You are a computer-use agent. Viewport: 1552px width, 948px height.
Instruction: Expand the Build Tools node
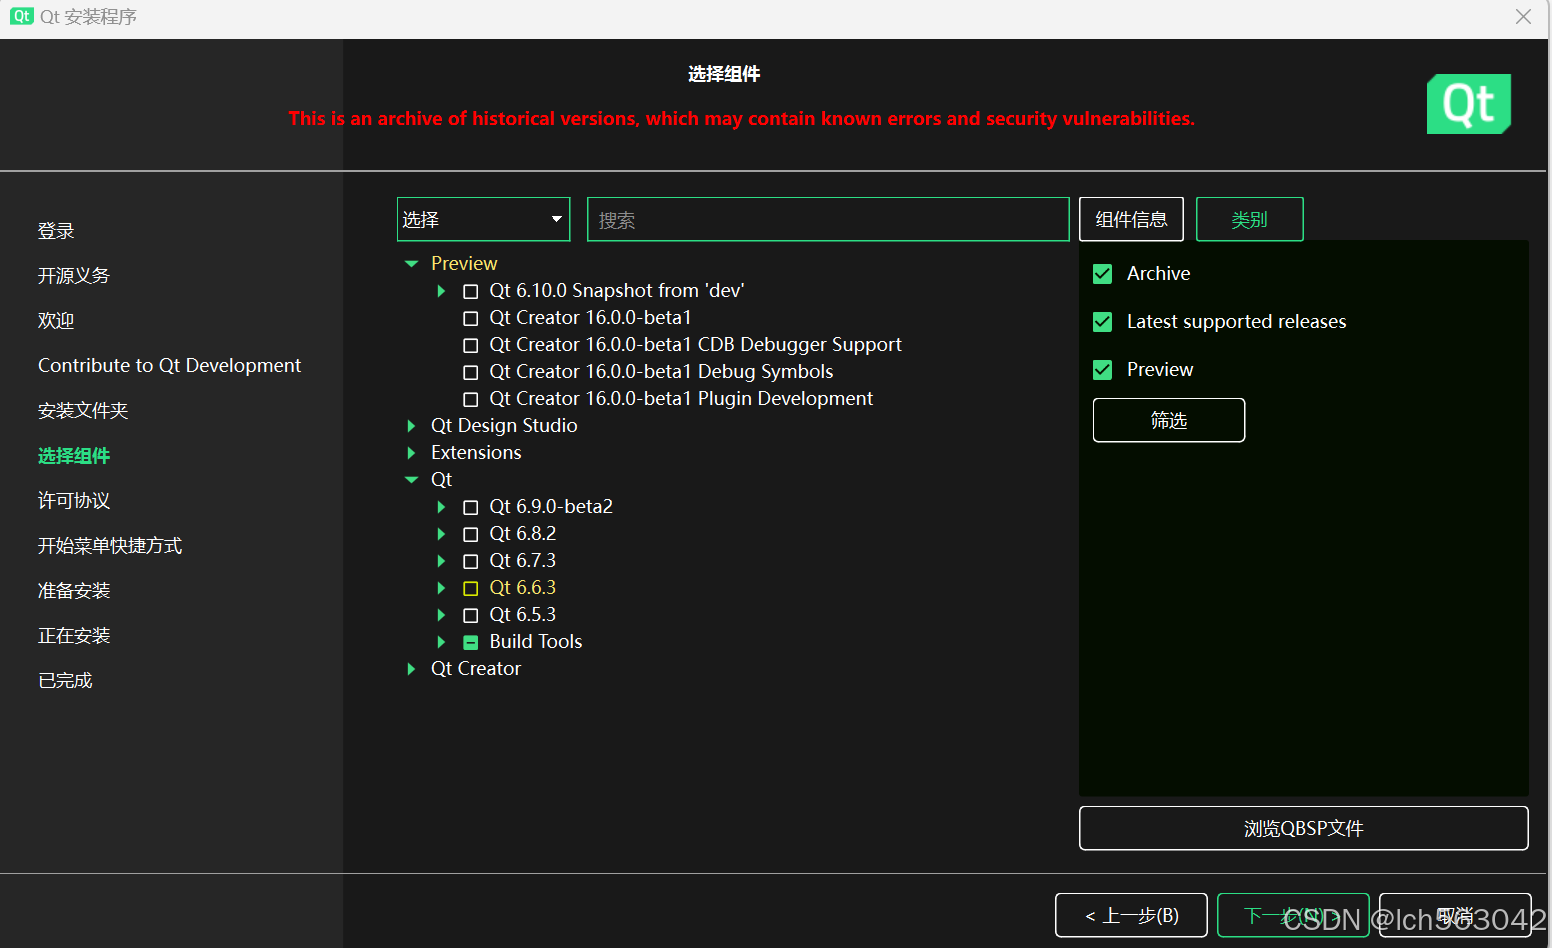tap(441, 642)
